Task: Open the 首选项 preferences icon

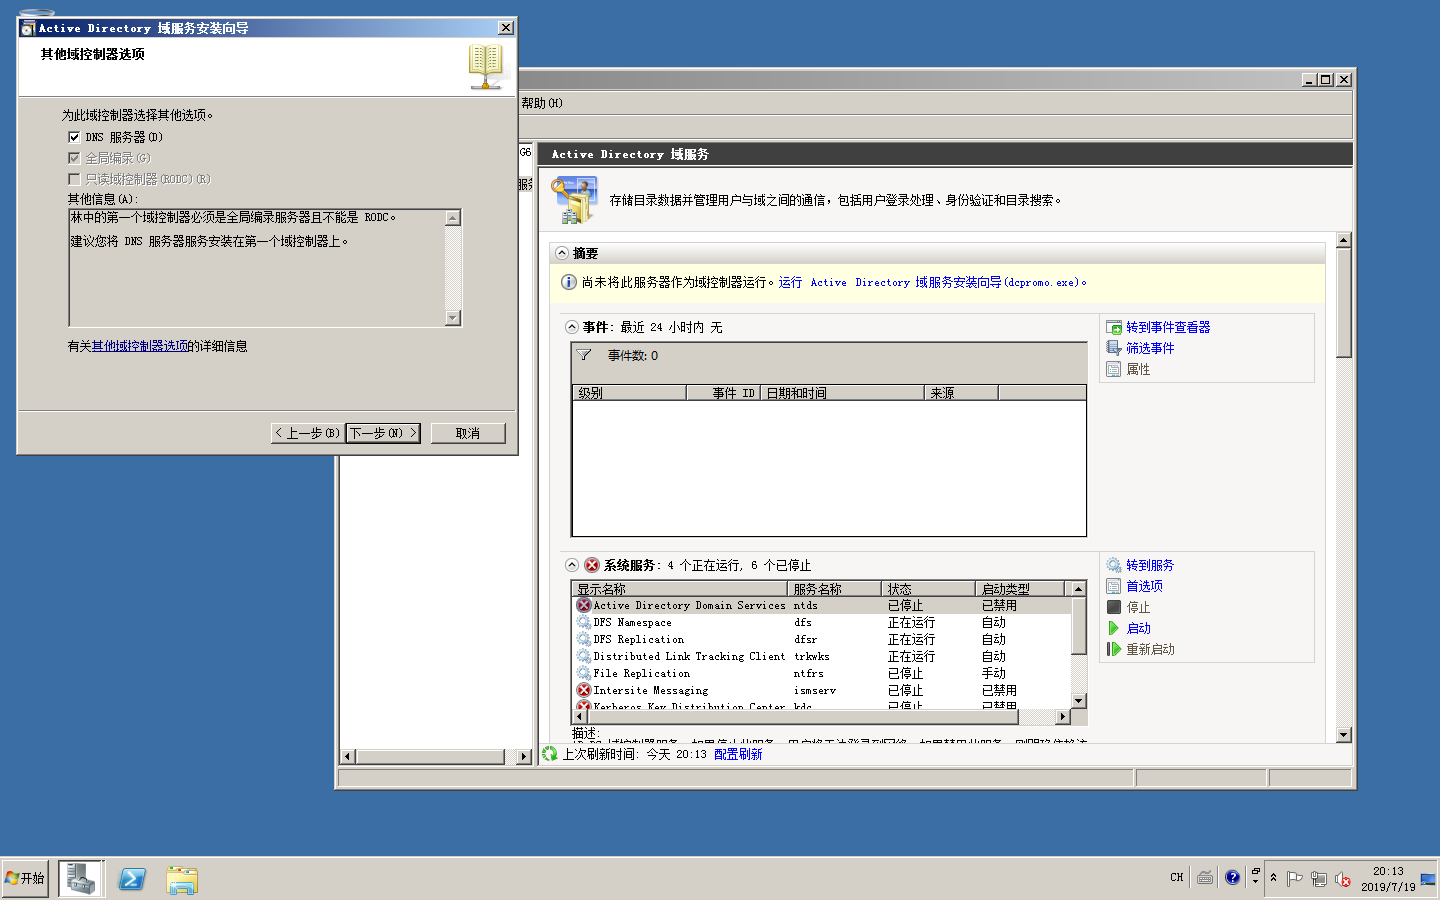Action: [x=1113, y=587]
